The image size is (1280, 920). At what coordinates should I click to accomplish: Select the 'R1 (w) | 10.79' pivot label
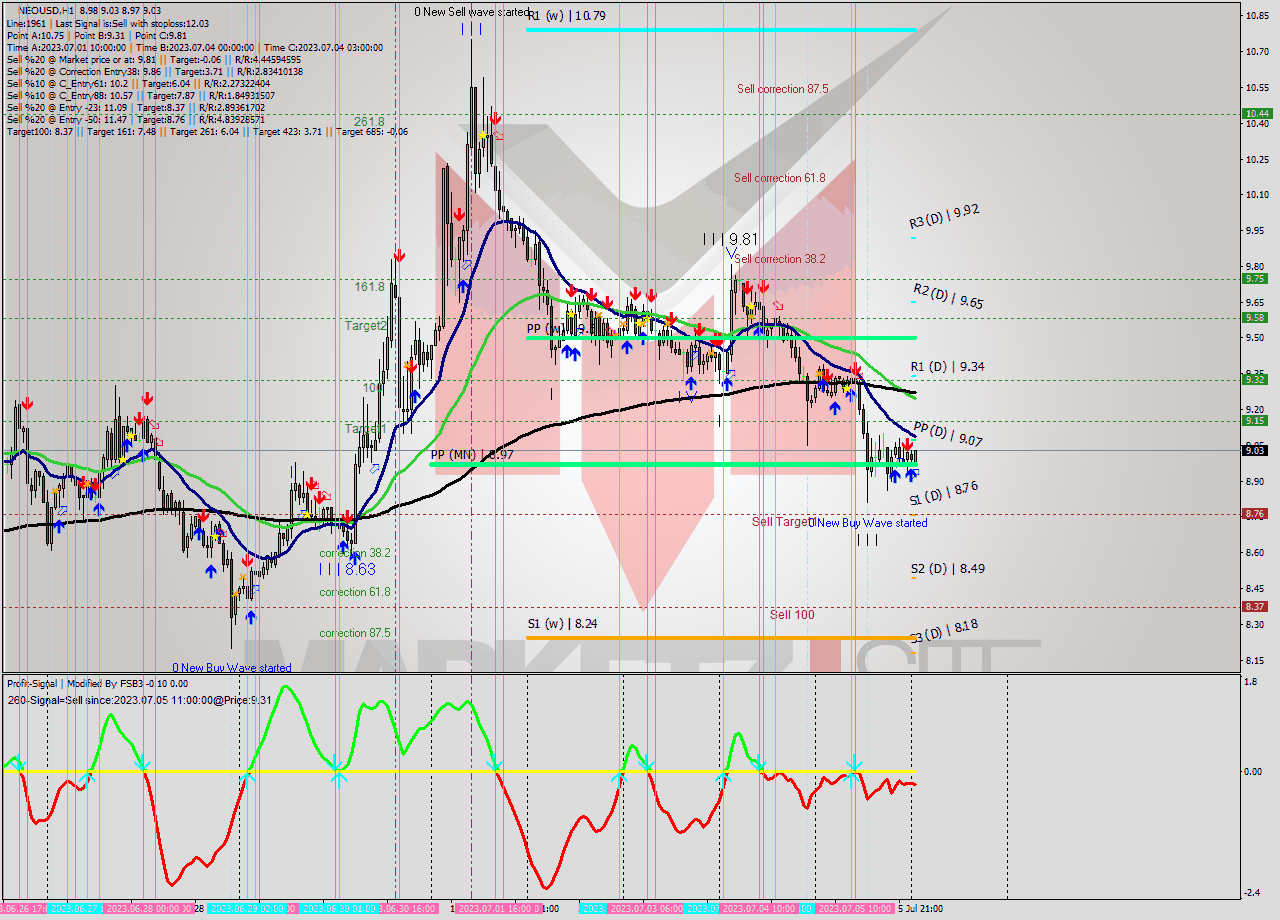[x=568, y=16]
